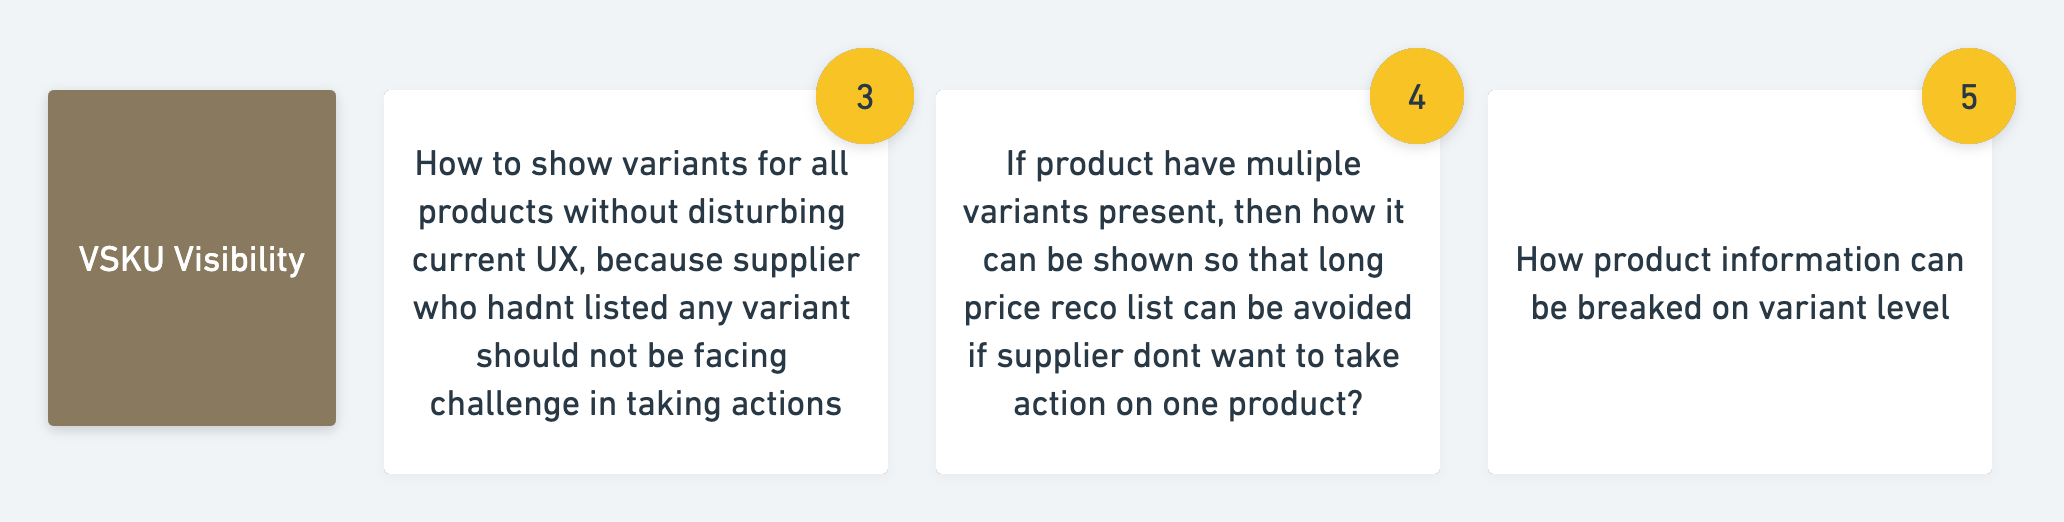Click the yellow number 5 badge

[1969, 96]
